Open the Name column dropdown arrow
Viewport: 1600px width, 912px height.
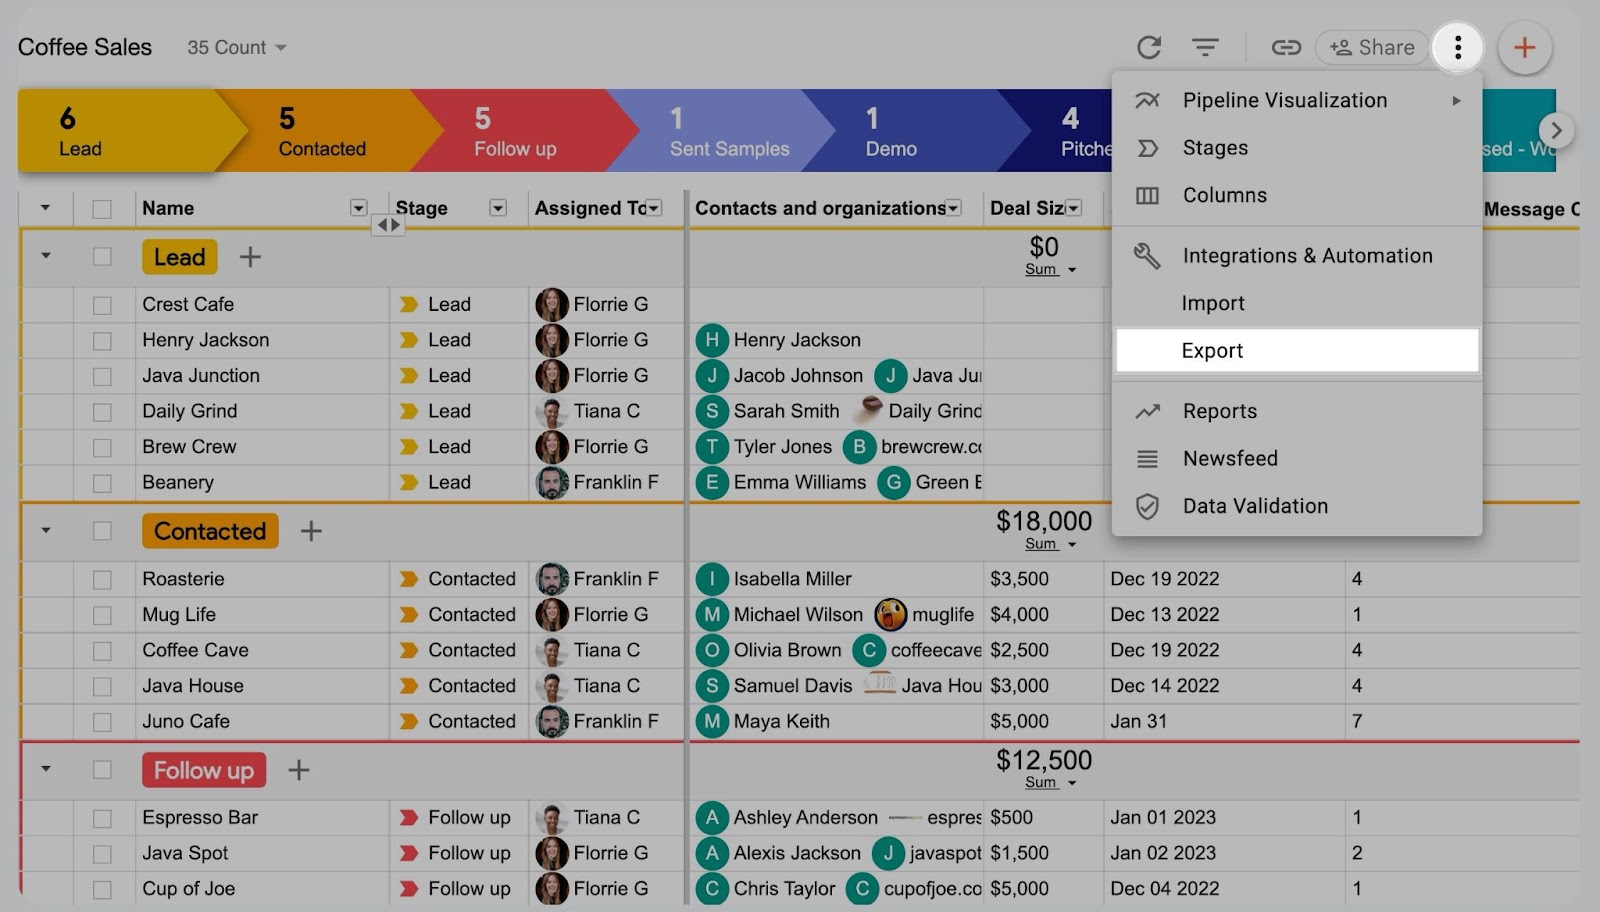point(358,208)
